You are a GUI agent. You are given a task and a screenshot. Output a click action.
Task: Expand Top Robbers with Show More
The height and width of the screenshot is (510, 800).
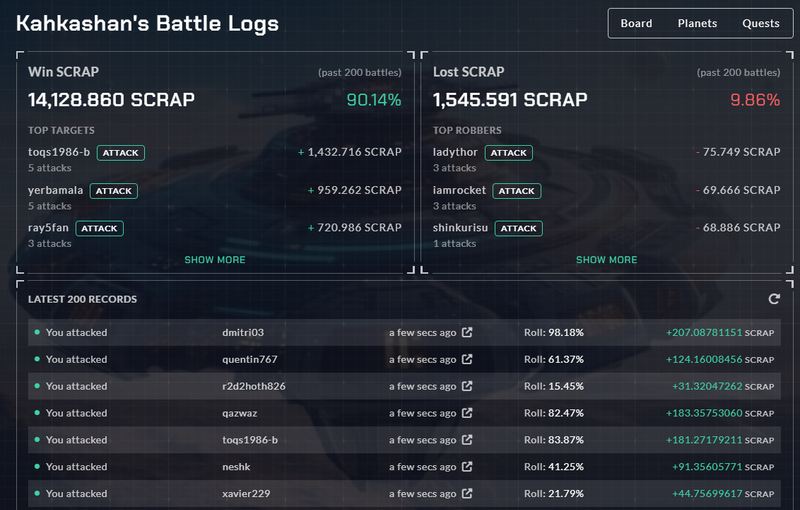tap(606, 260)
